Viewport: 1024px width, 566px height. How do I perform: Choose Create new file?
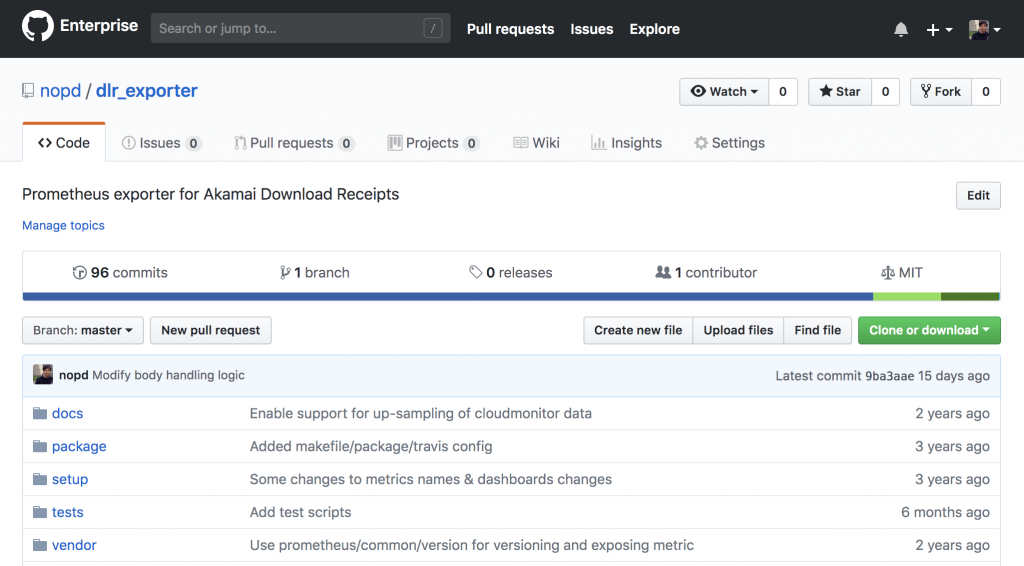pyautogui.click(x=638, y=330)
